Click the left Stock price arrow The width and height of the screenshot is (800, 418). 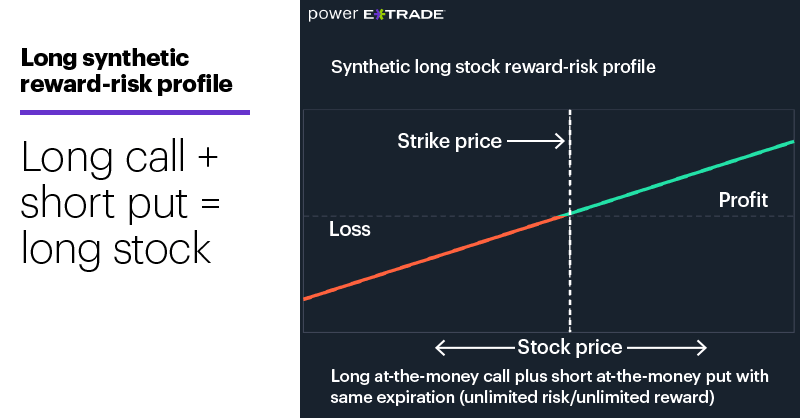474,348
